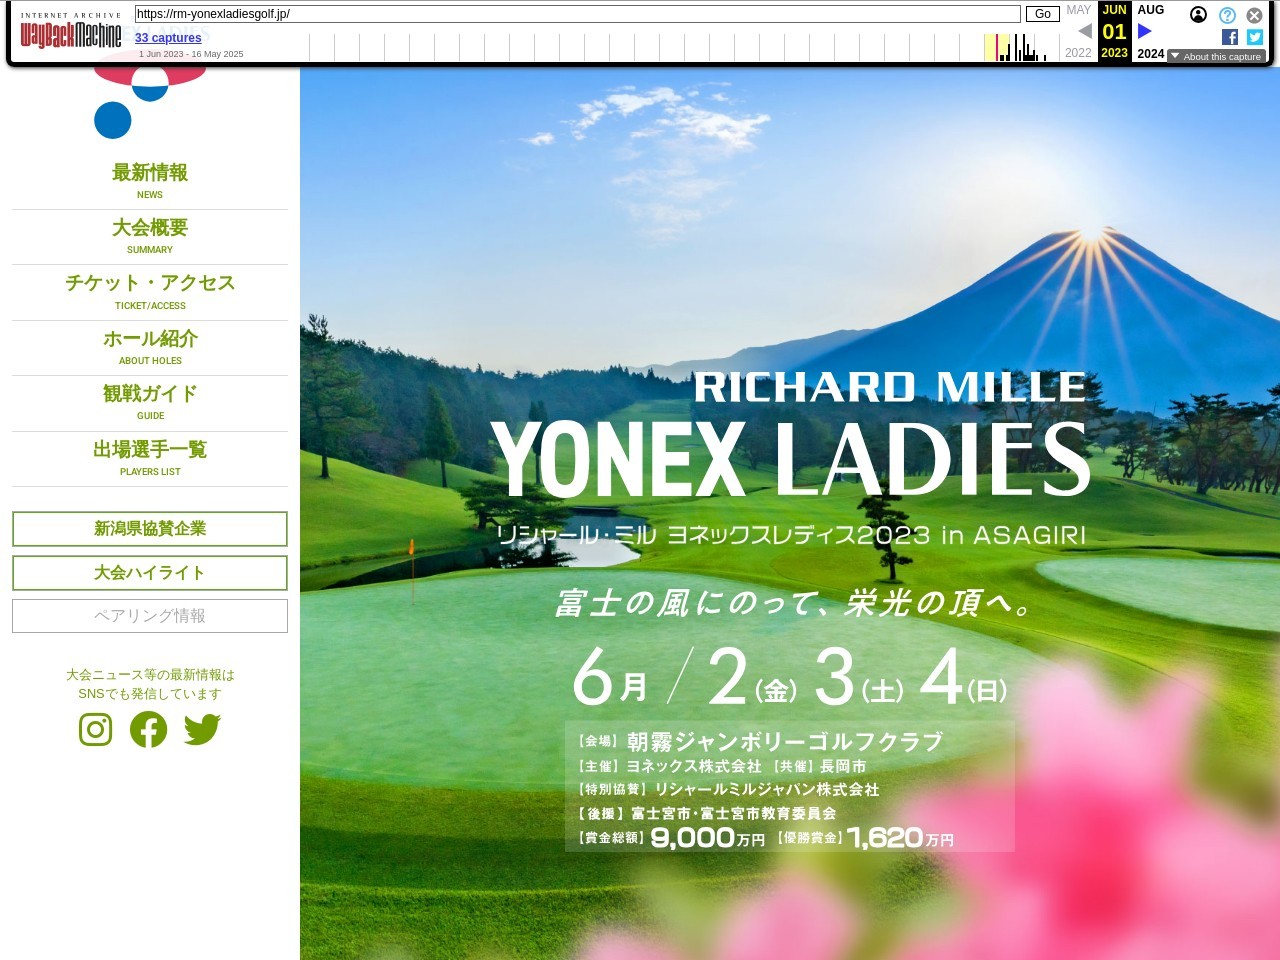Go to next capture arrow
Viewport: 1280px width, 960px height.
(1145, 31)
